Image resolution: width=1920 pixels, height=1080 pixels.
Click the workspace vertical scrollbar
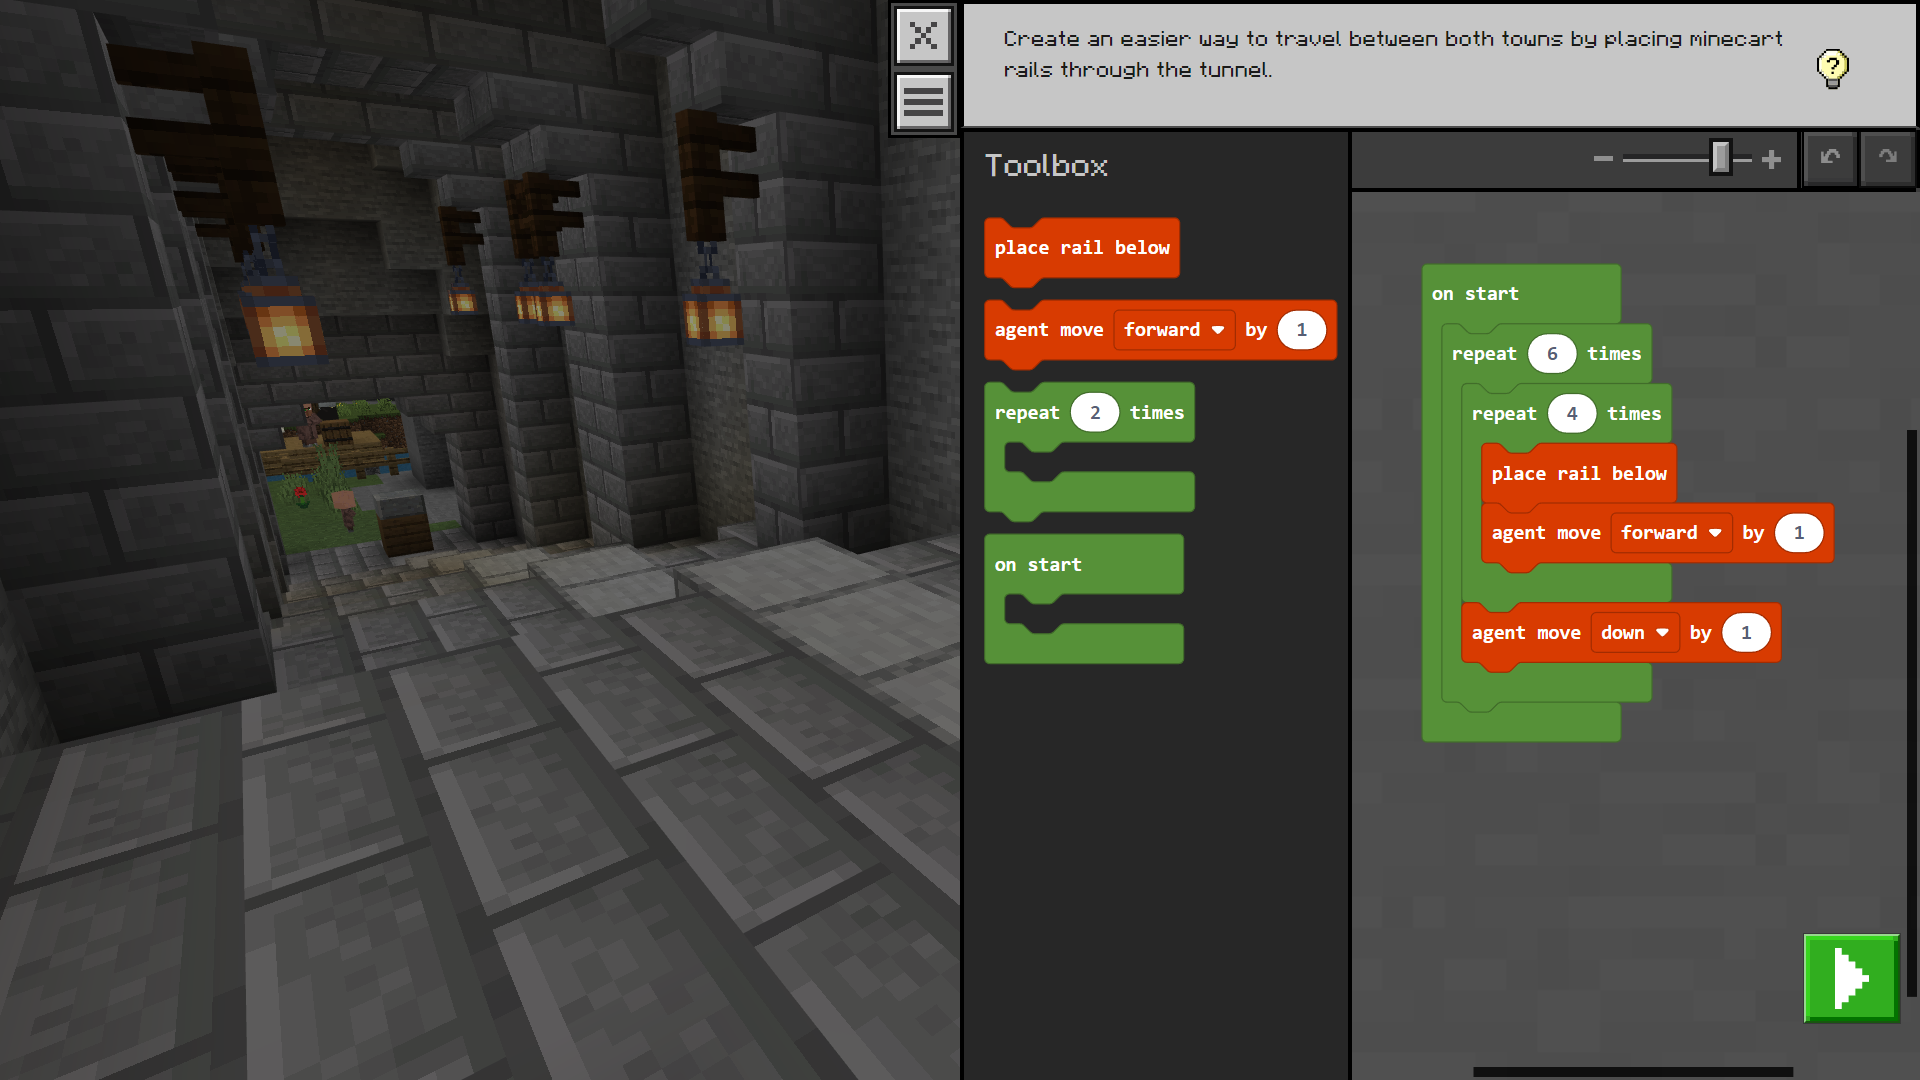click(x=1911, y=712)
